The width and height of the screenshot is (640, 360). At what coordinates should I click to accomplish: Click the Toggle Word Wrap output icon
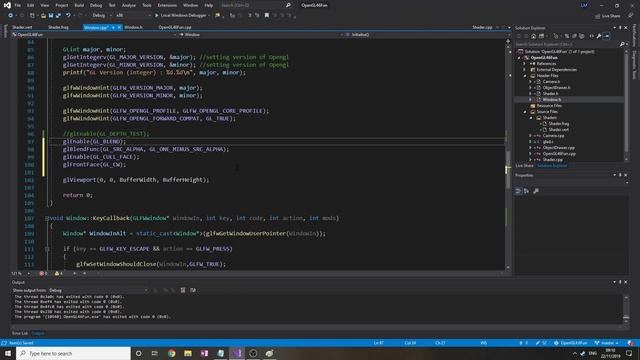(x=193, y=290)
